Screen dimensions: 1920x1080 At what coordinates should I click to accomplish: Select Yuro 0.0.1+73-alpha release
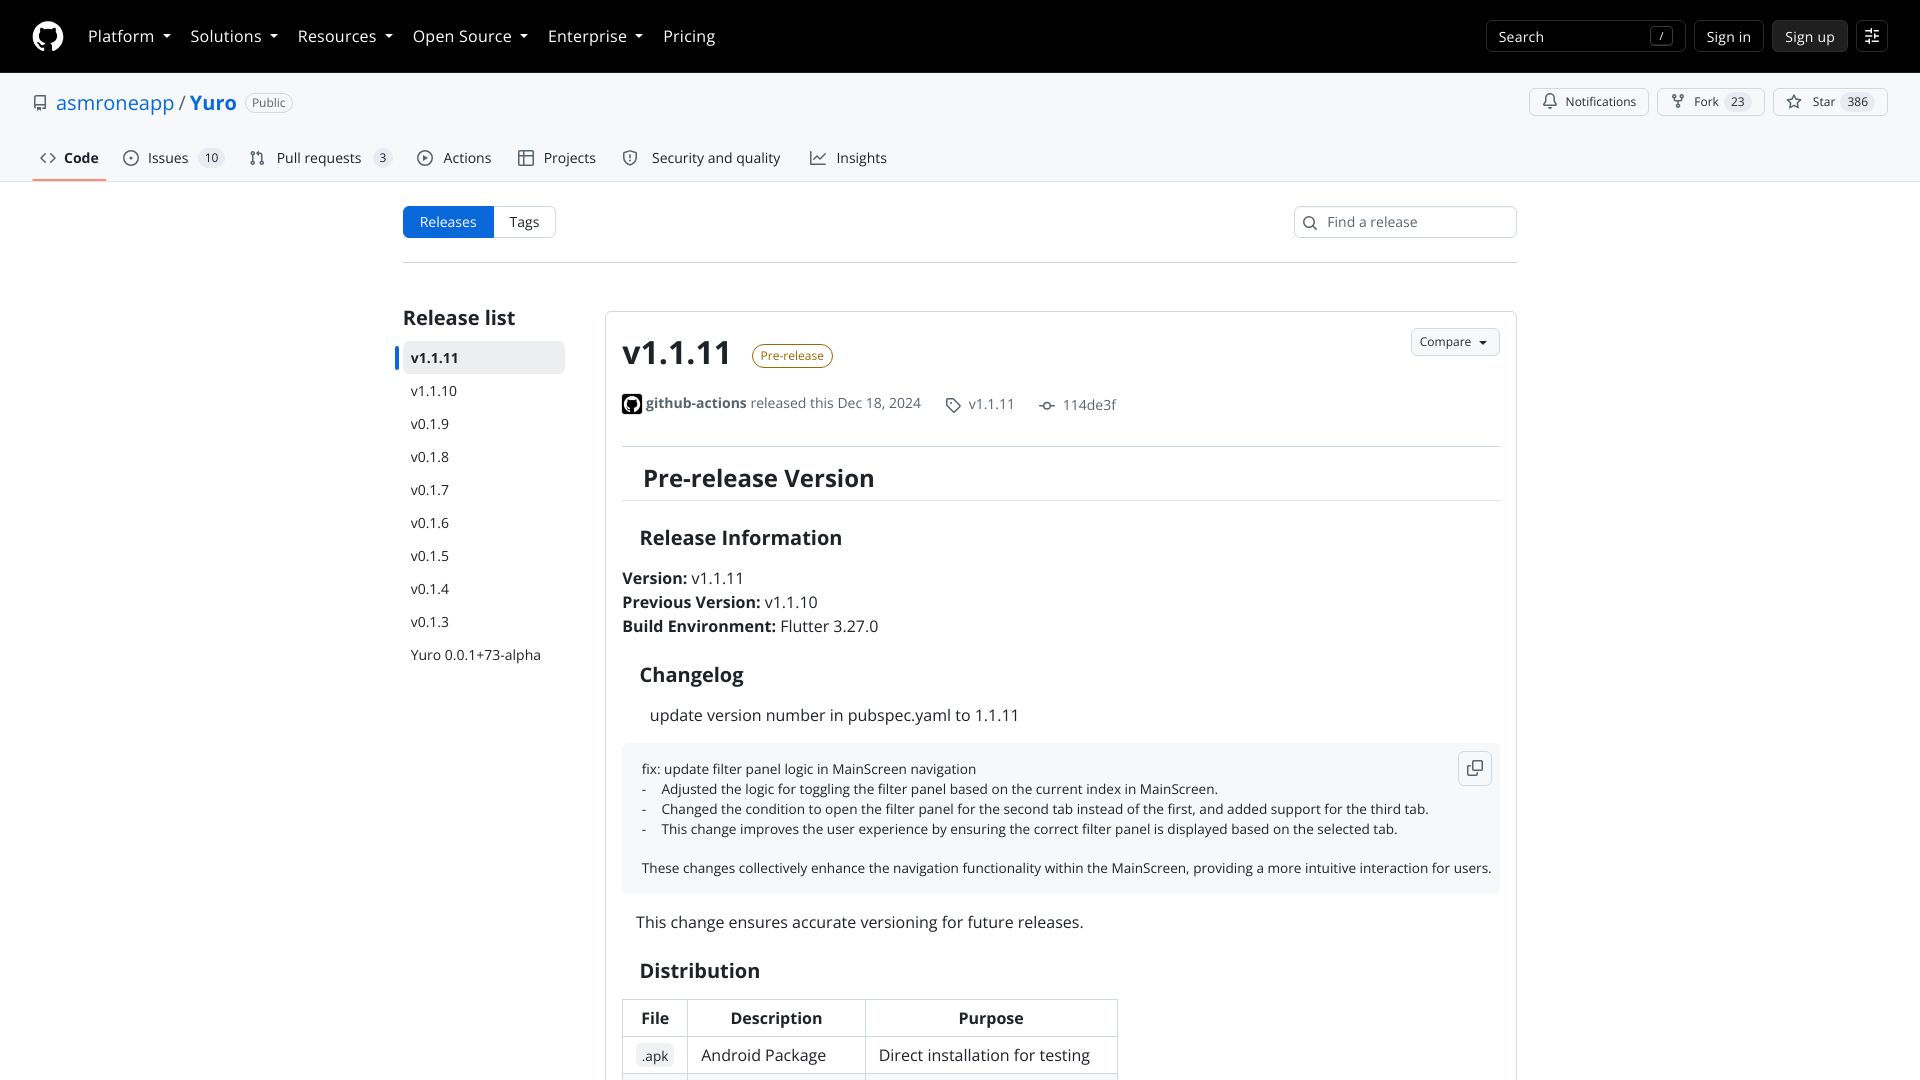pyautogui.click(x=484, y=655)
